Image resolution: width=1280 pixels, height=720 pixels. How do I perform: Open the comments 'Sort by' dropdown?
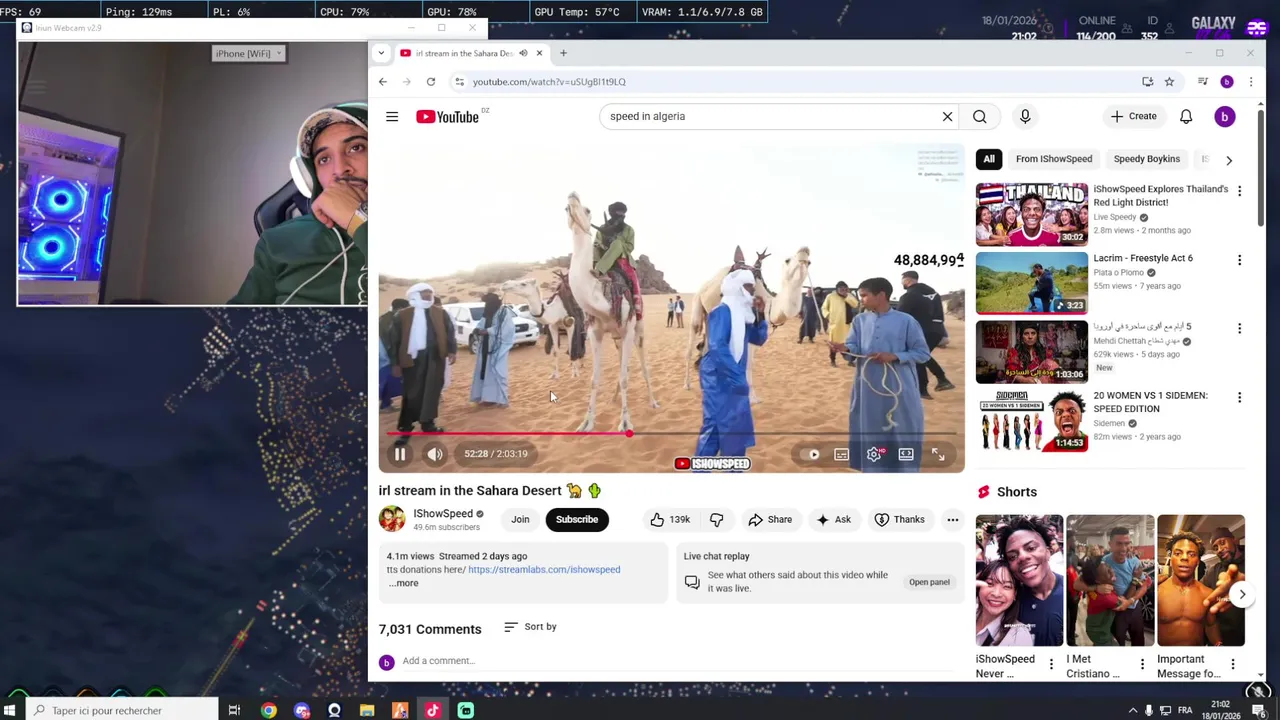(x=530, y=627)
